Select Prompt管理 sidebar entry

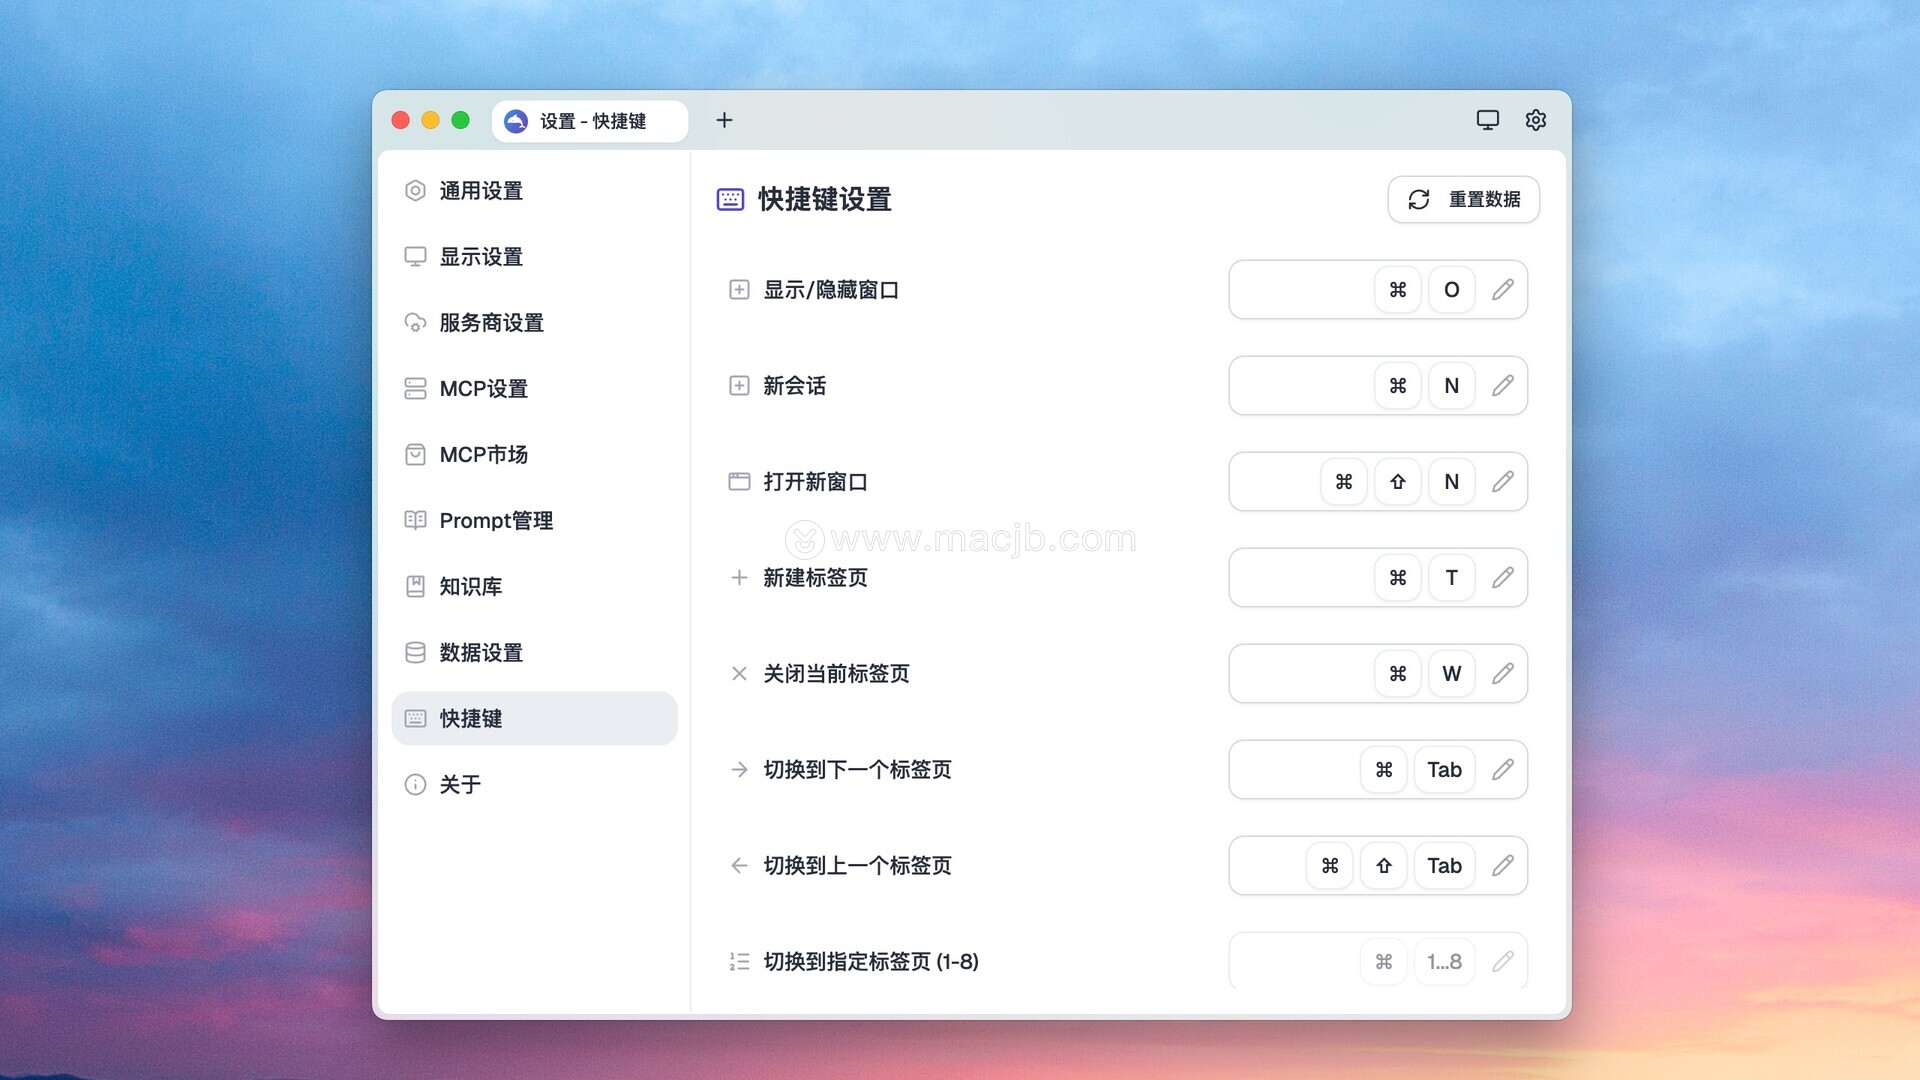click(496, 521)
